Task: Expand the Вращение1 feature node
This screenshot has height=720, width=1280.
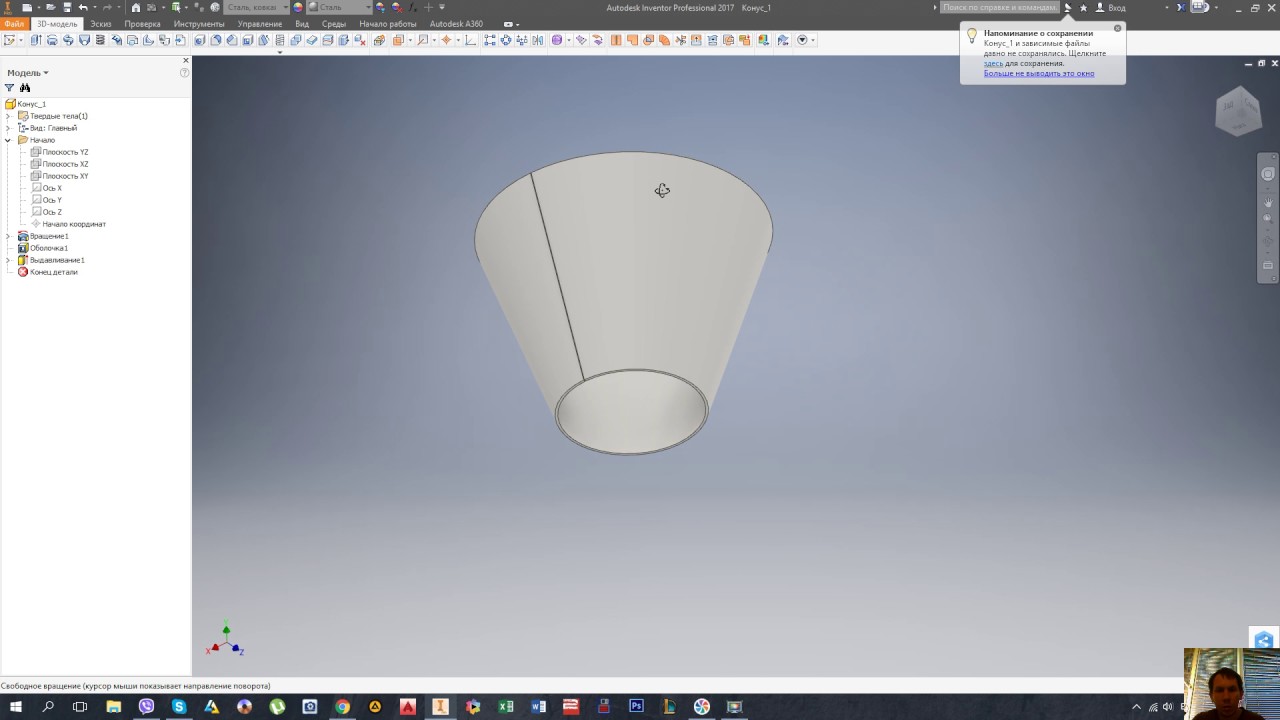Action: pos(9,236)
